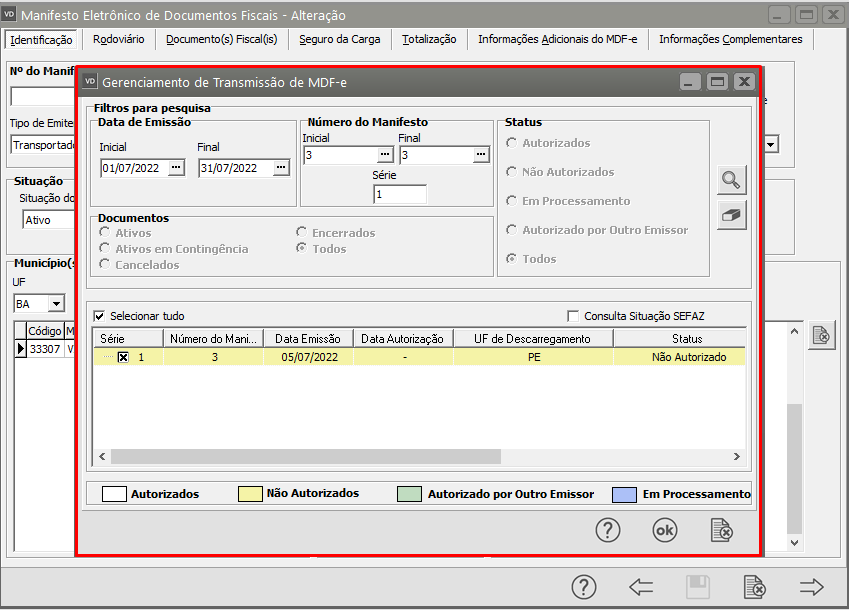Open the UF dropdown showing BA
This screenshot has height=610, width=849.
click(x=56, y=303)
